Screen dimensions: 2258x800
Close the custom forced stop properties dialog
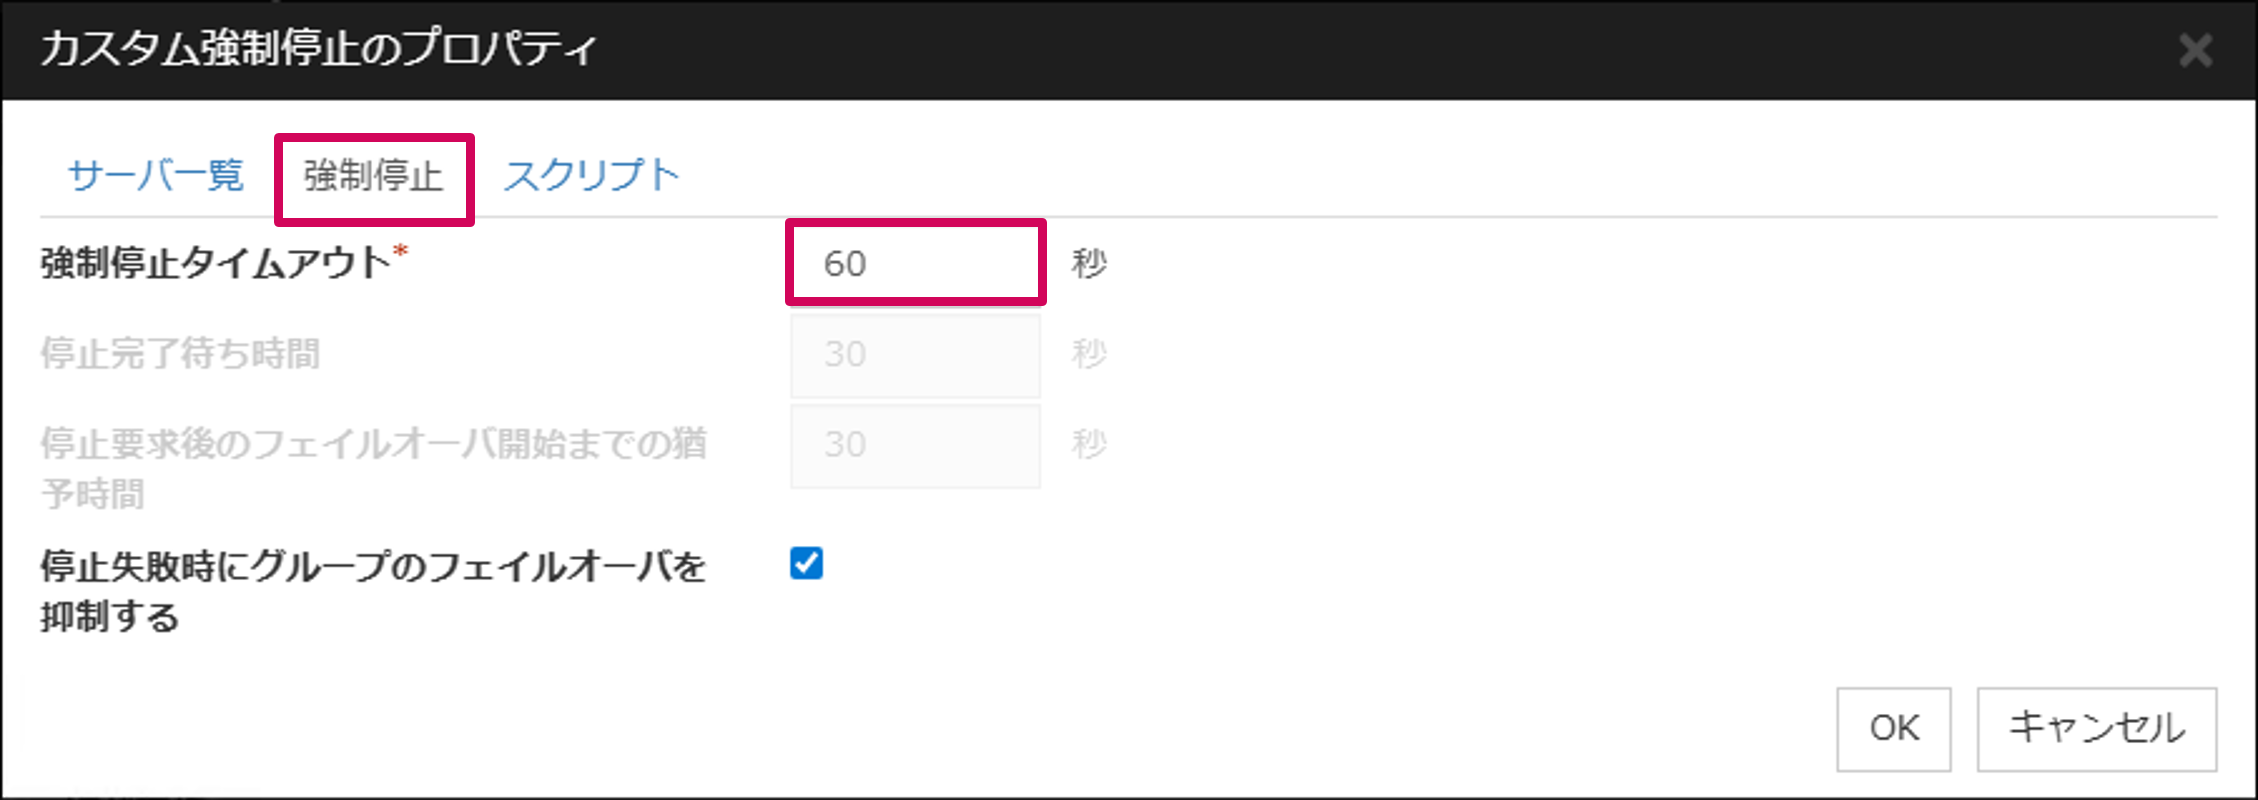click(x=2195, y=50)
